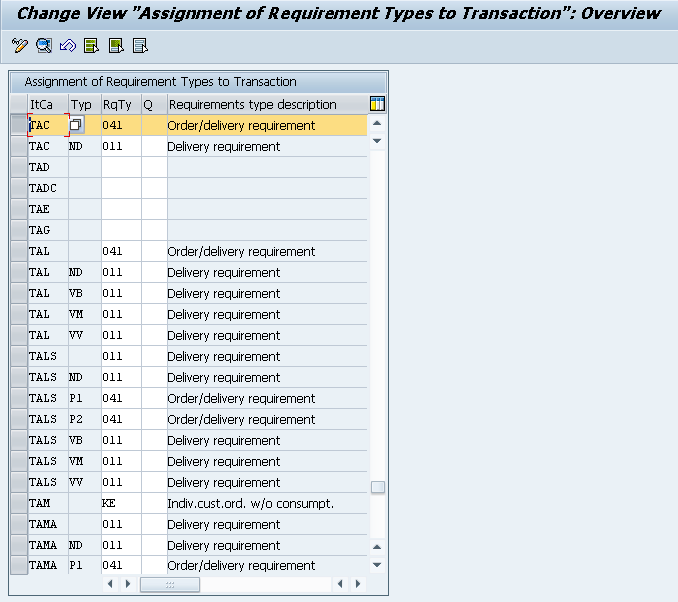Click the VV Typ cell in TALS row
Viewport: 678px width, 602px height.
[x=85, y=482]
